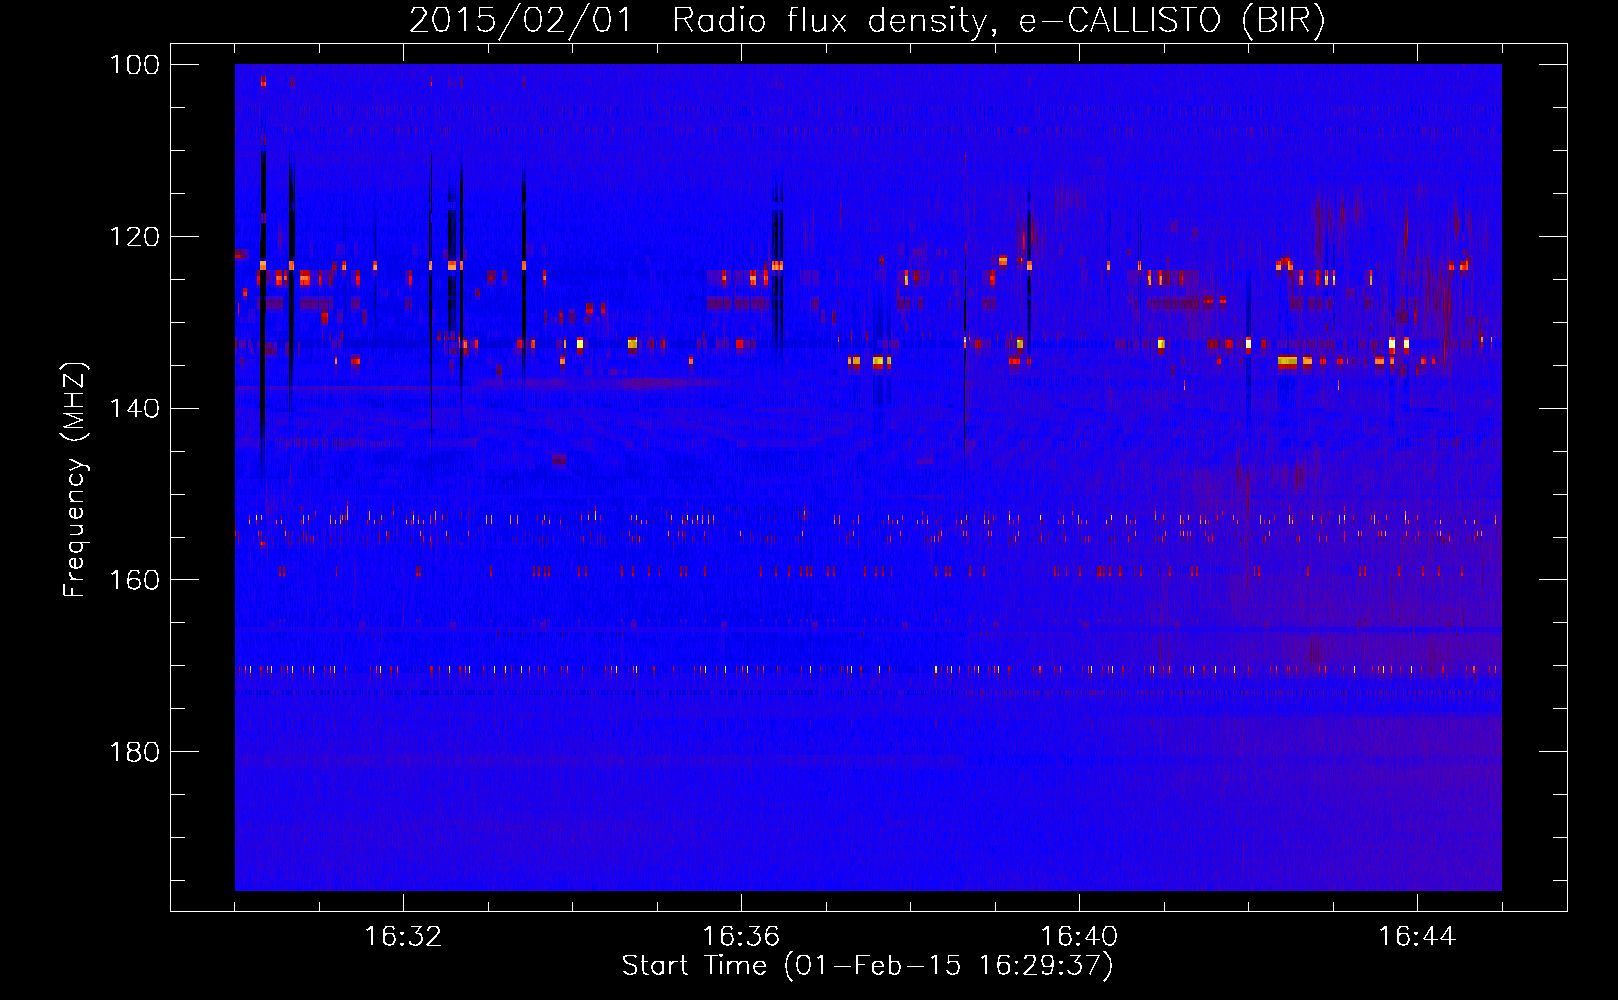
Task: Click the 120 frequency tick label
Action: pos(135,237)
